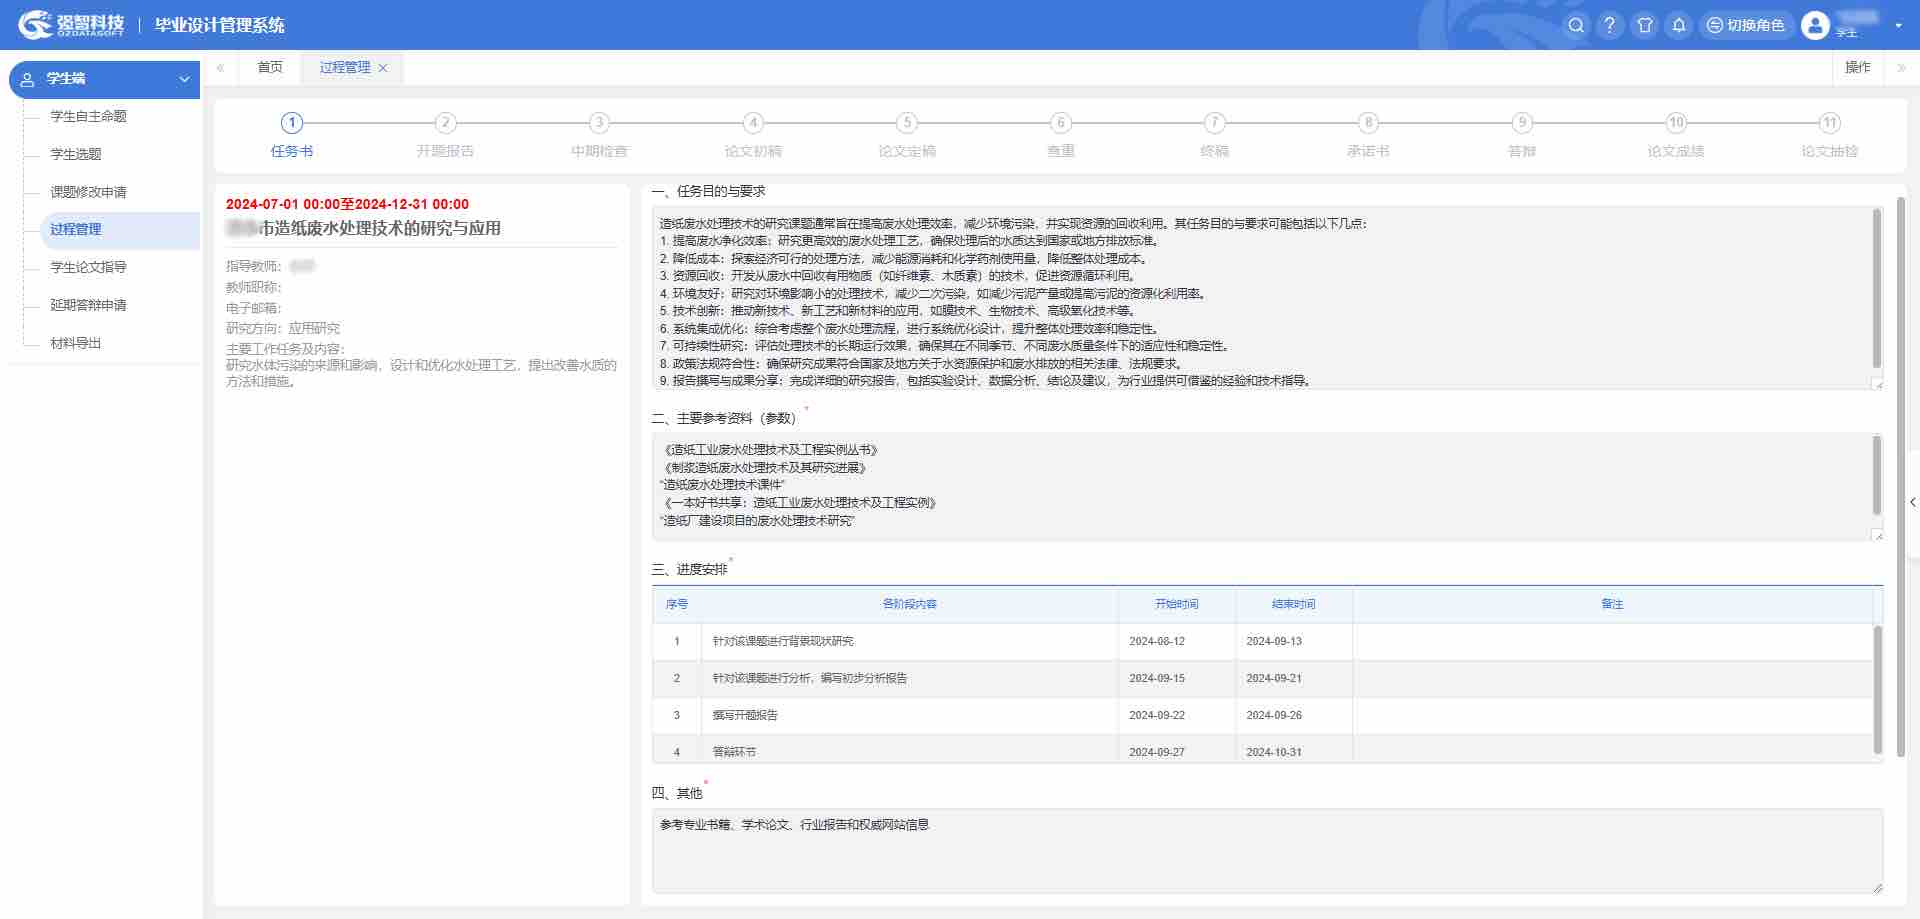
Task: Select 学生选题 in the sidebar
Action: 76,154
